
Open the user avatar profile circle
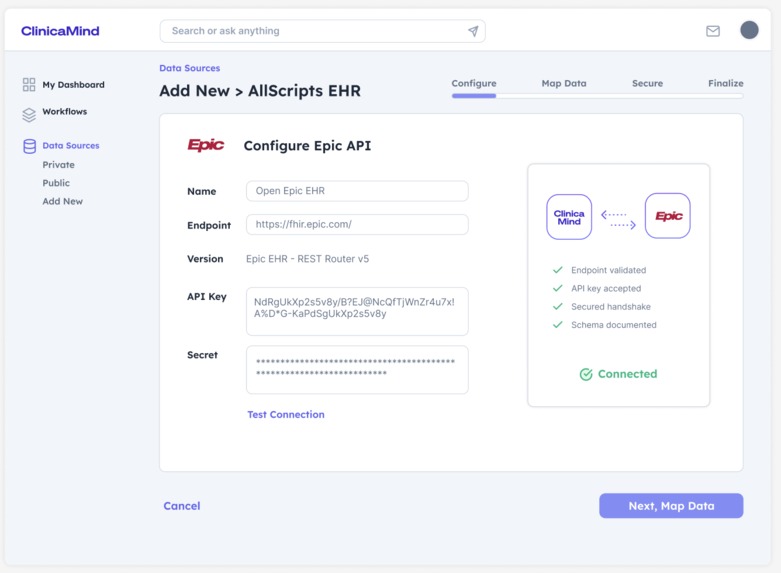point(749,30)
